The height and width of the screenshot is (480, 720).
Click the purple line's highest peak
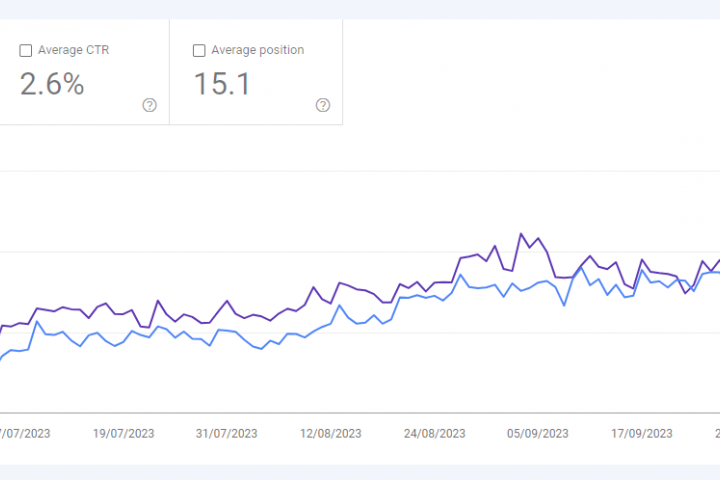pyautogui.click(x=521, y=234)
